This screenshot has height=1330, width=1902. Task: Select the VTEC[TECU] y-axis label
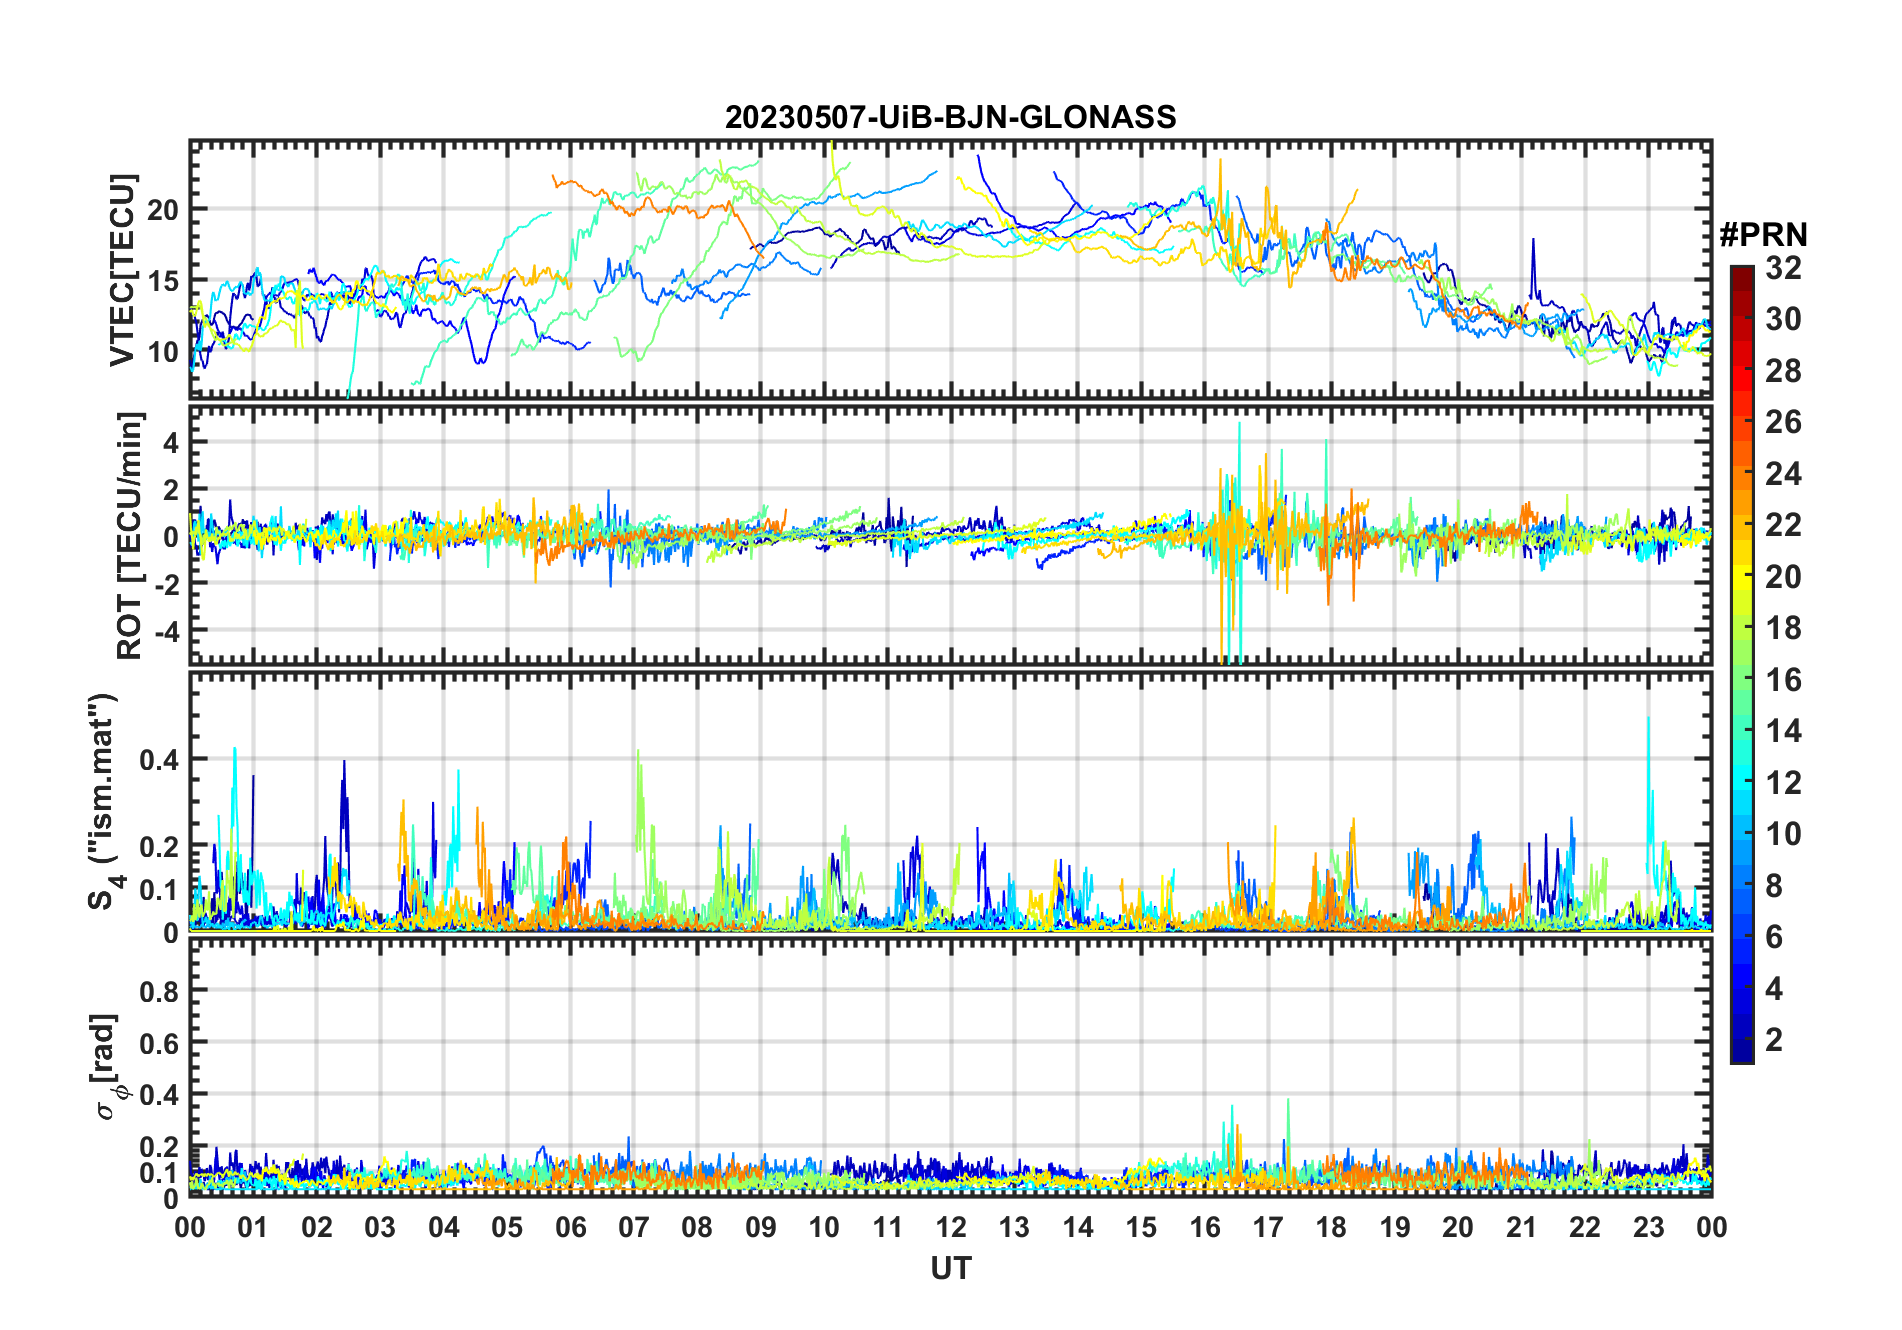click(122, 270)
